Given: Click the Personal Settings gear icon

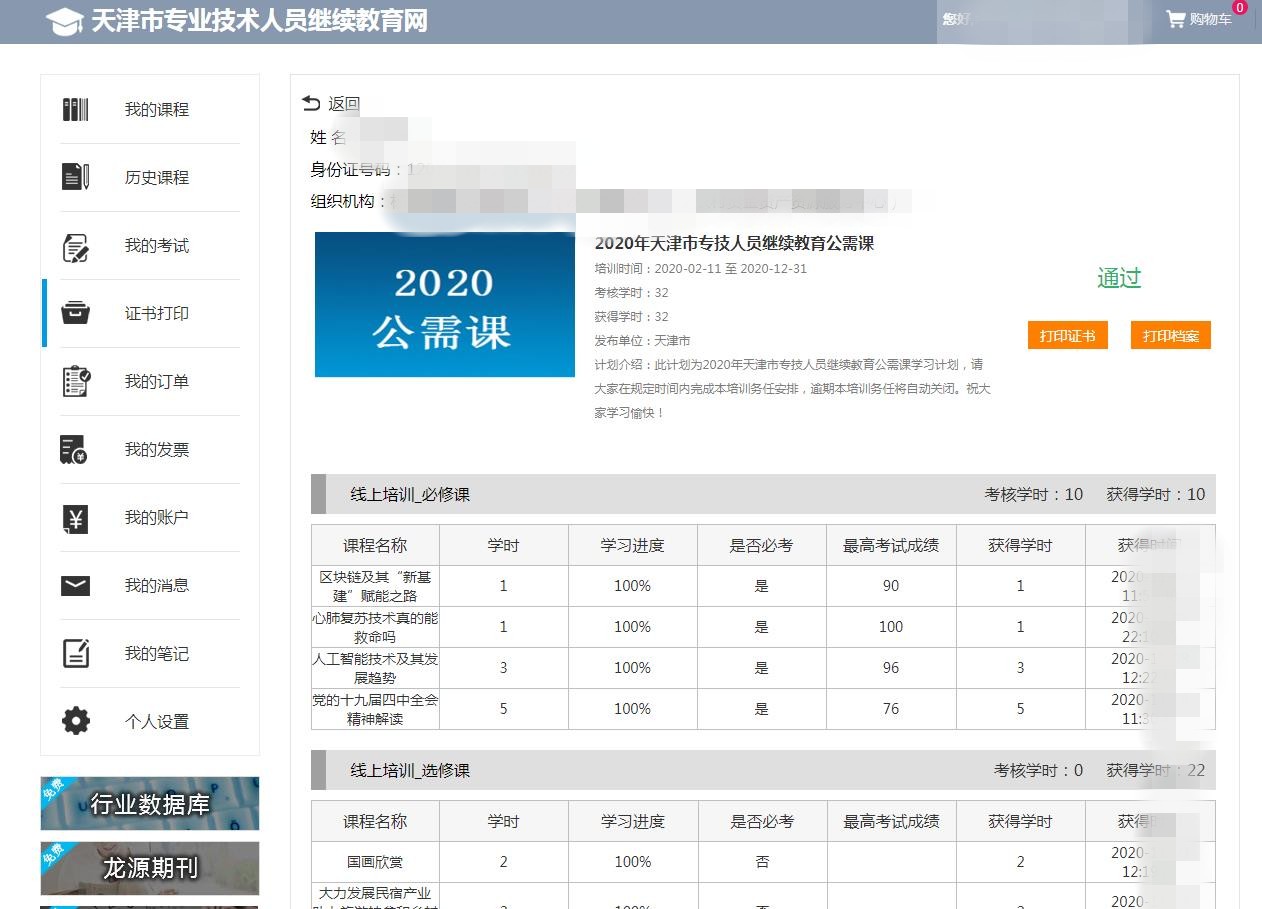Looking at the screenshot, I should coord(76,721).
